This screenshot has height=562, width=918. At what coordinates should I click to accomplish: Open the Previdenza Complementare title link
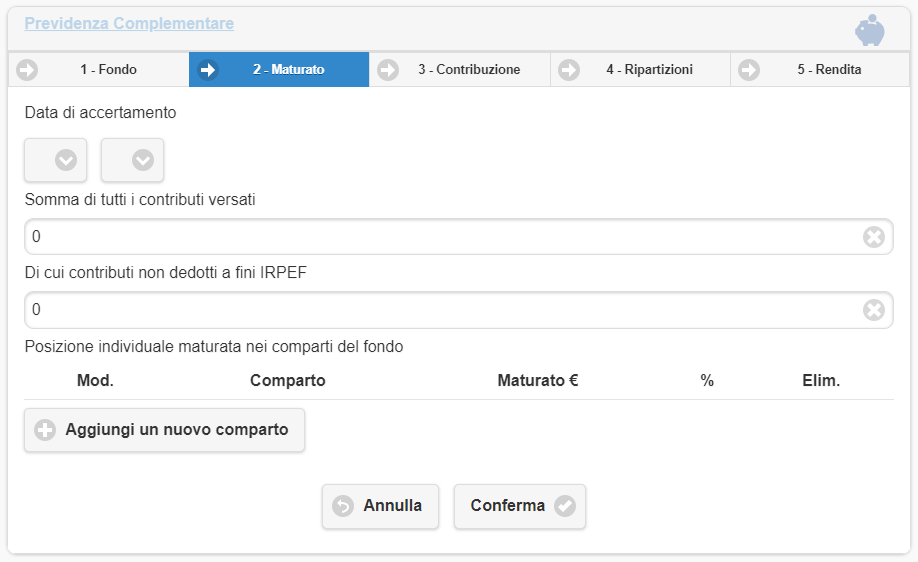(129, 23)
